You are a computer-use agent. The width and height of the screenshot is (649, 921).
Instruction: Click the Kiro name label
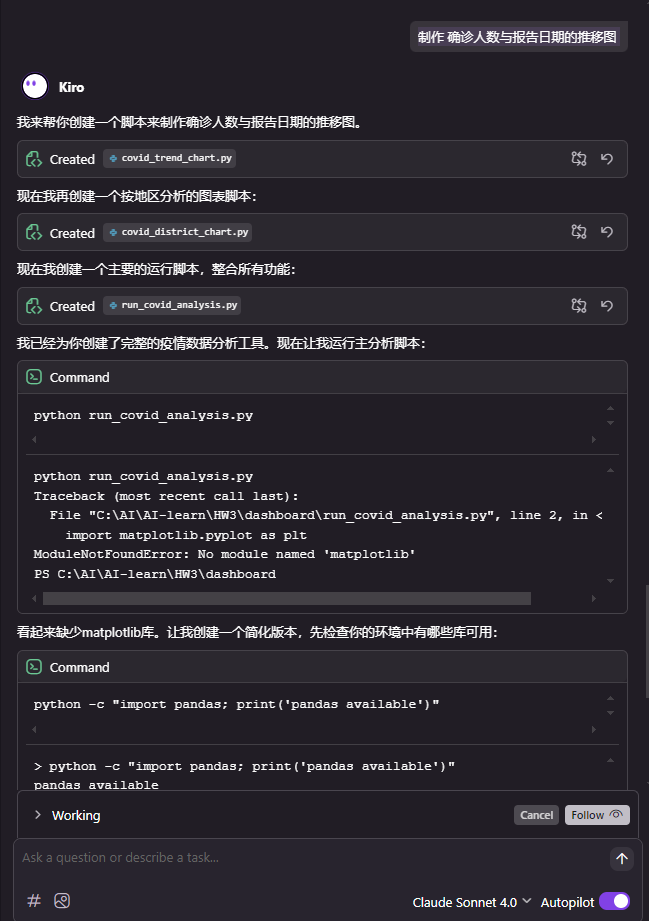[x=72, y=87]
